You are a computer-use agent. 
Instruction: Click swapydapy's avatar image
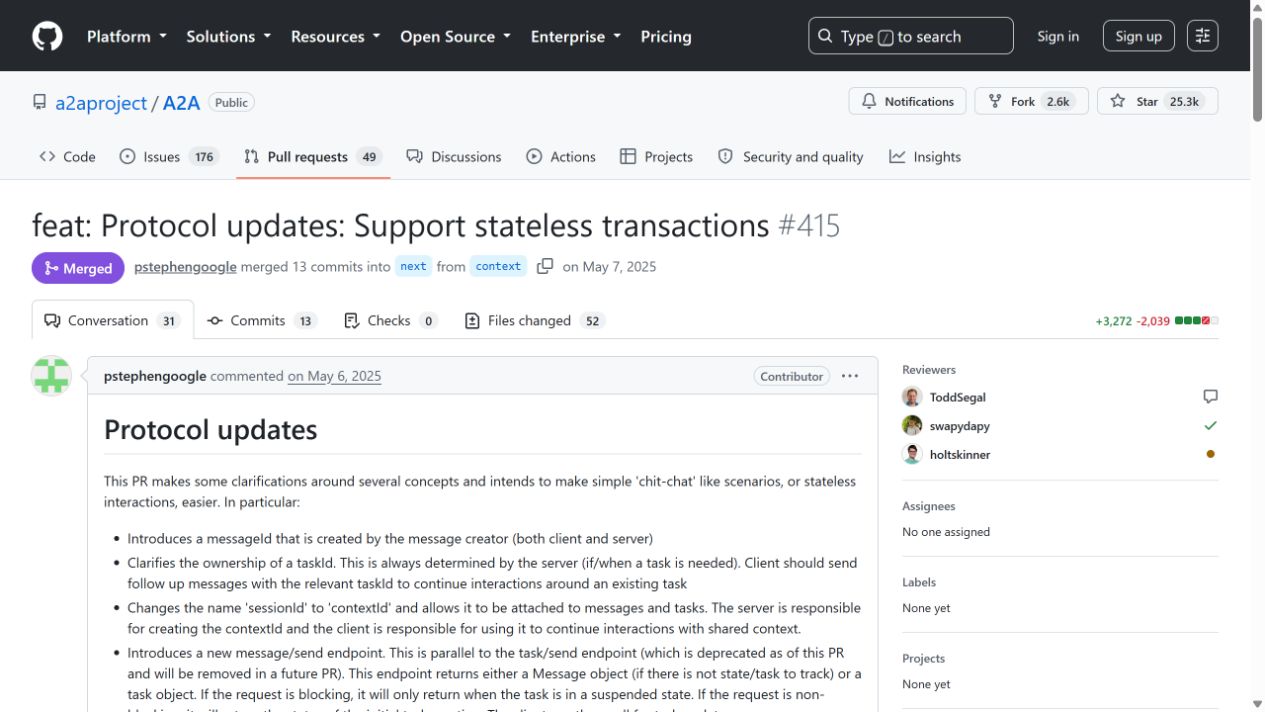[912, 426]
